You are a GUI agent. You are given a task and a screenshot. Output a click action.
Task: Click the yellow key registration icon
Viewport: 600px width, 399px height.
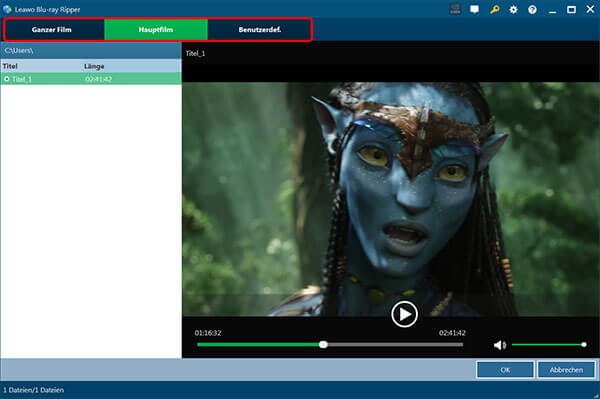point(494,9)
